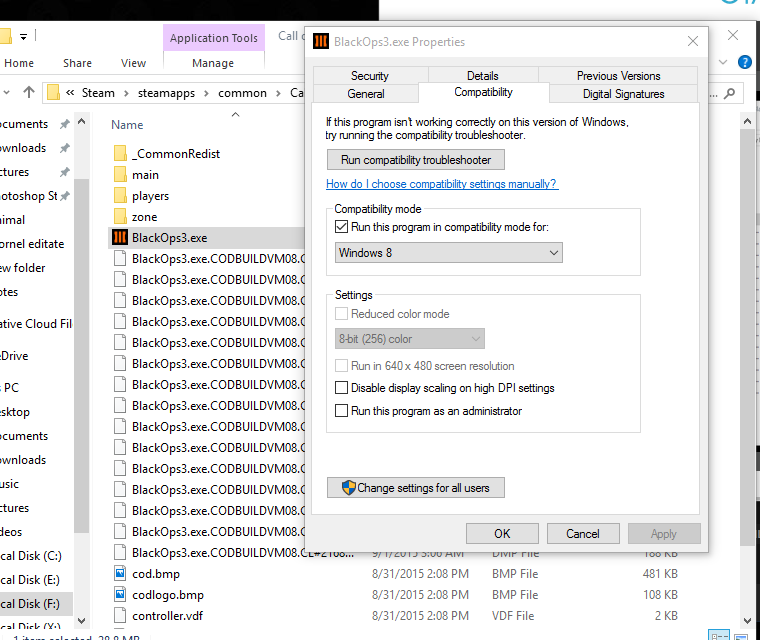This screenshot has width=760, height=640.
Task: Enable Disable display scaling on high DPI
Action: (x=341, y=388)
